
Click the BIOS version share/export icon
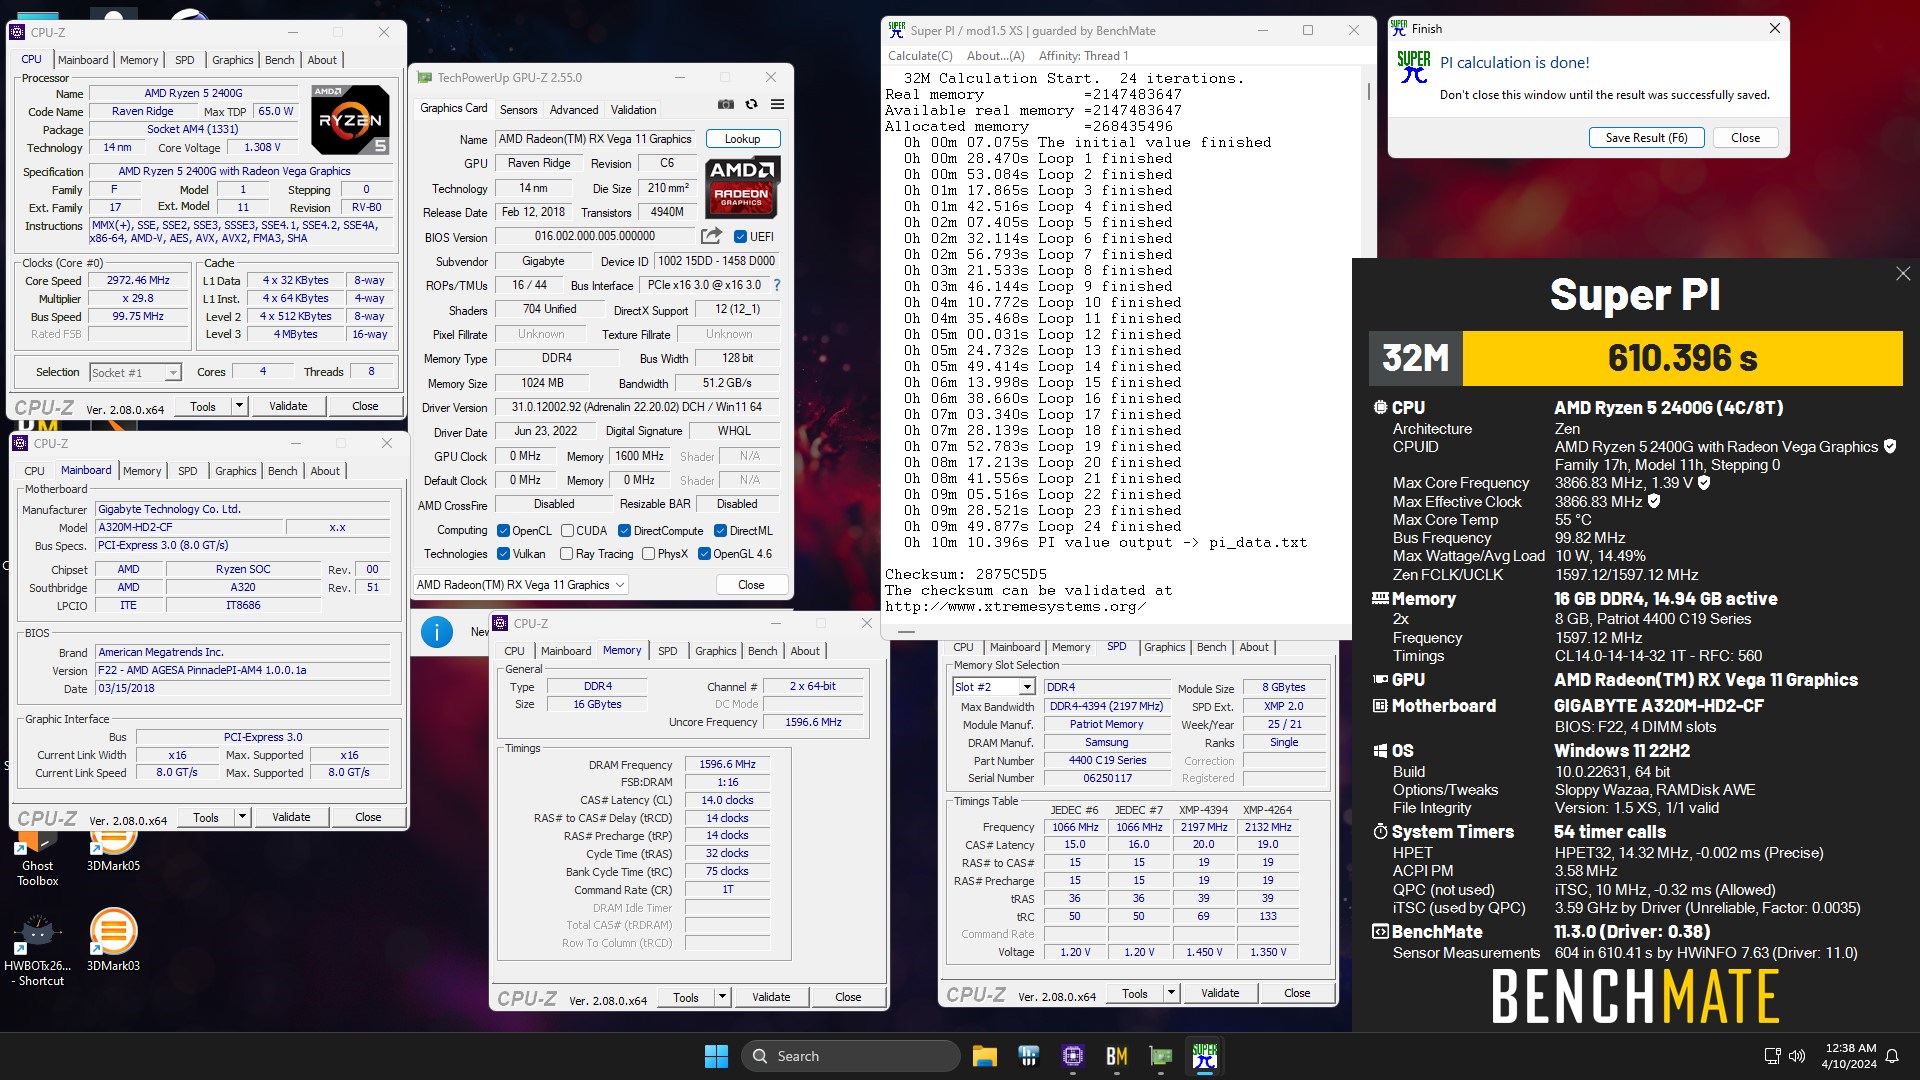(711, 236)
